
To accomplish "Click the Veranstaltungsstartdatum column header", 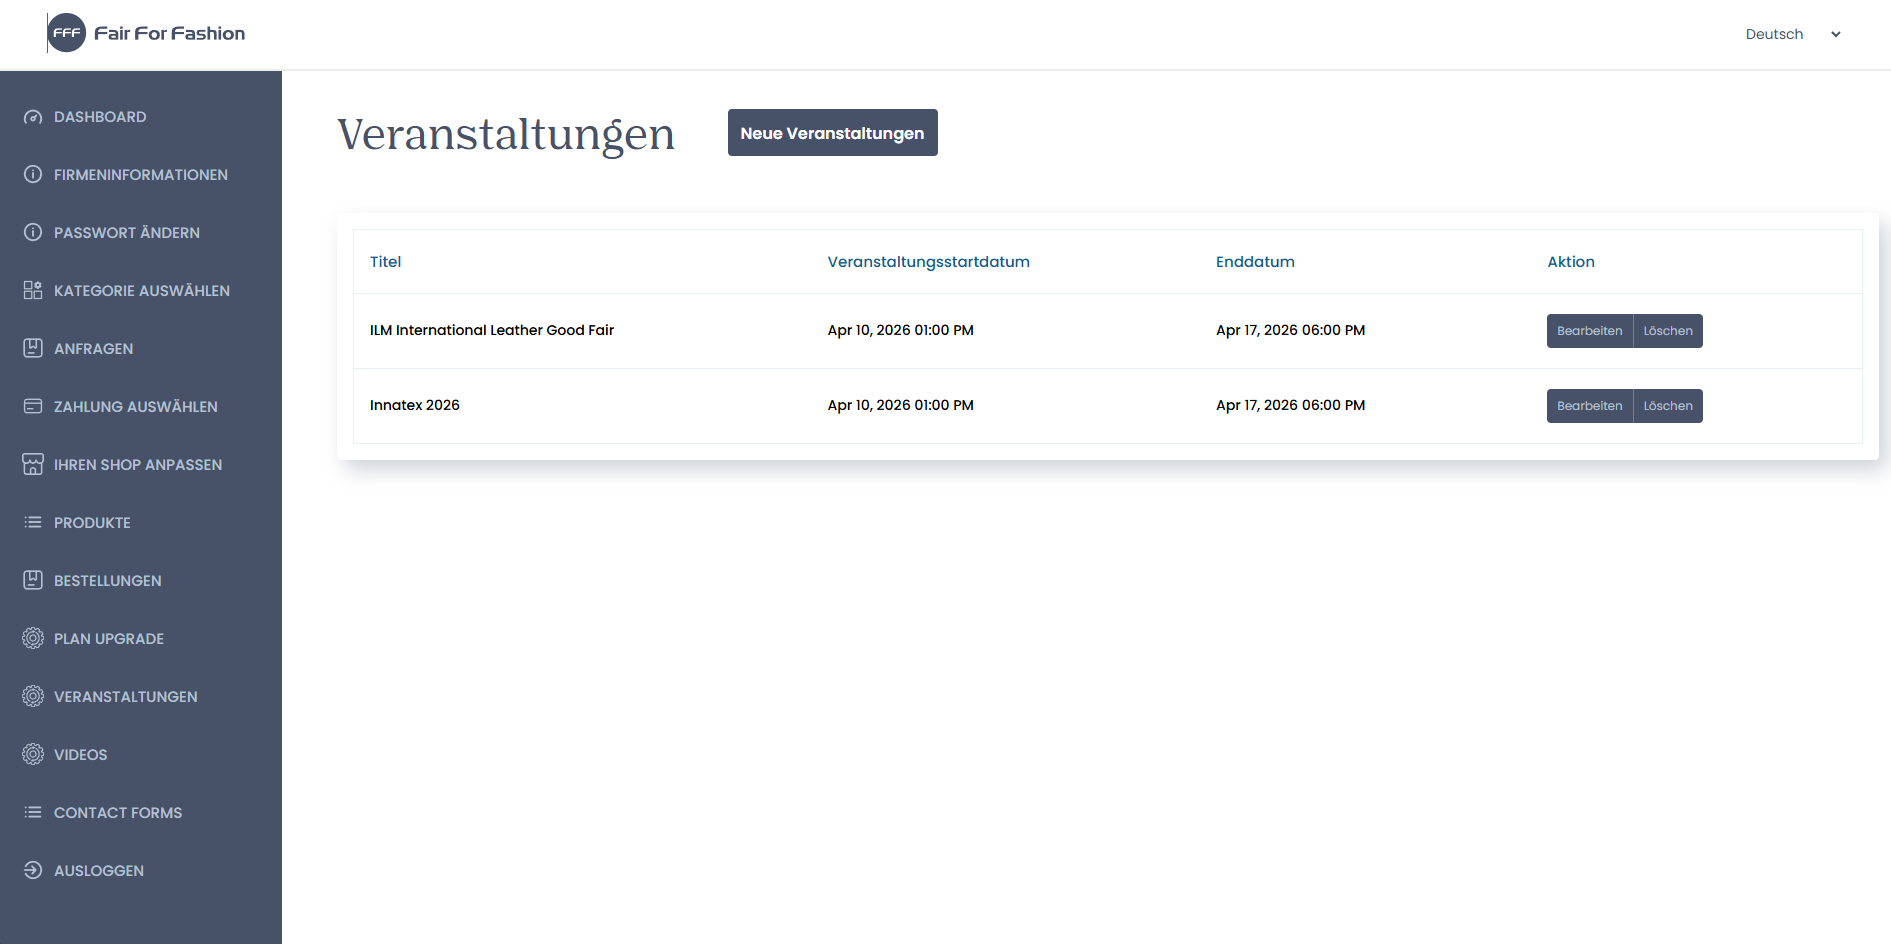I will point(928,262).
